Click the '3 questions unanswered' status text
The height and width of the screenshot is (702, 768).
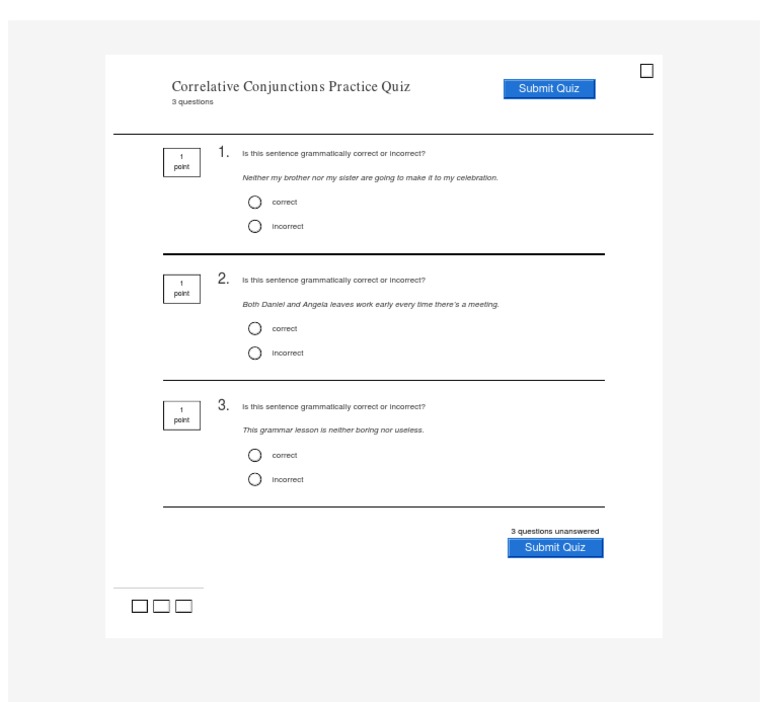(x=555, y=531)
